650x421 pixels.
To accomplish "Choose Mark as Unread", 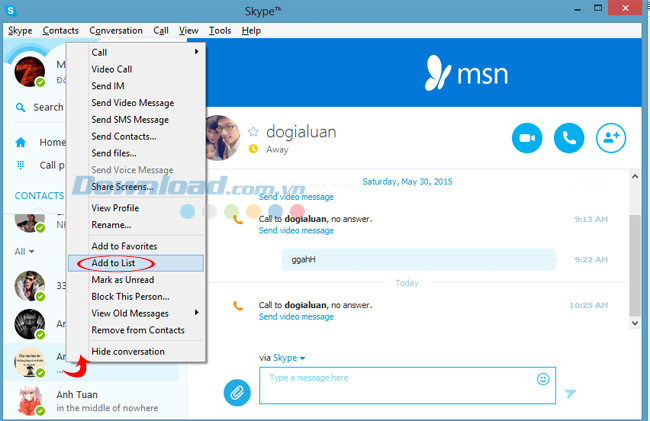I will point(136,280).
